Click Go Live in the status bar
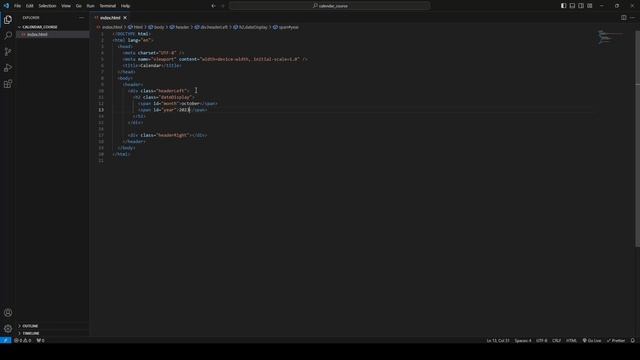The height and width of the screenshot is (360, 640). 591,340
